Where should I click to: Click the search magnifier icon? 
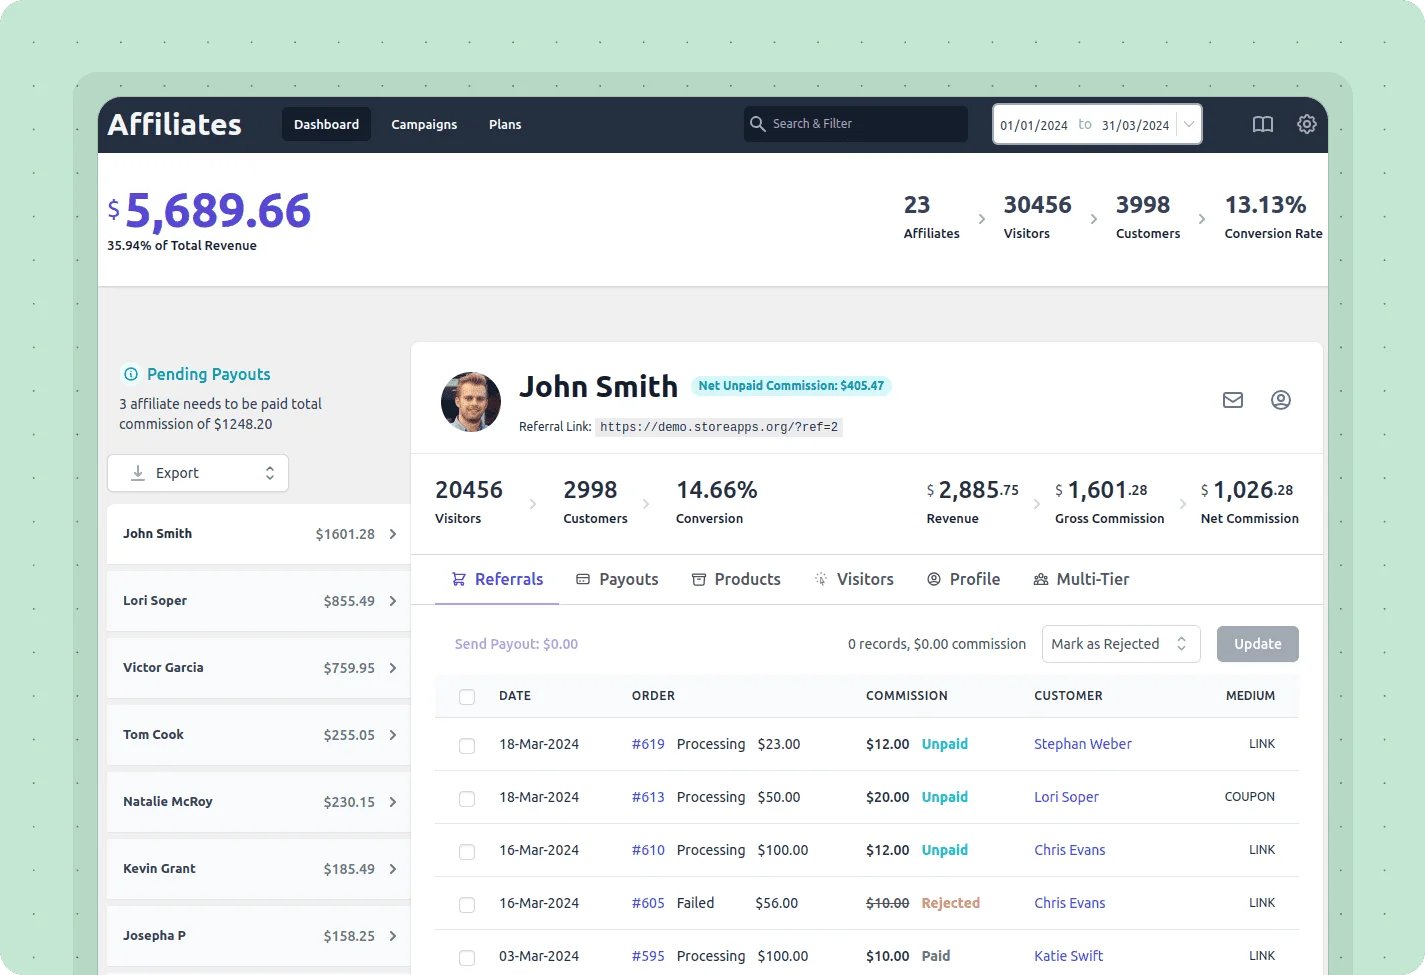click(758, 124)
